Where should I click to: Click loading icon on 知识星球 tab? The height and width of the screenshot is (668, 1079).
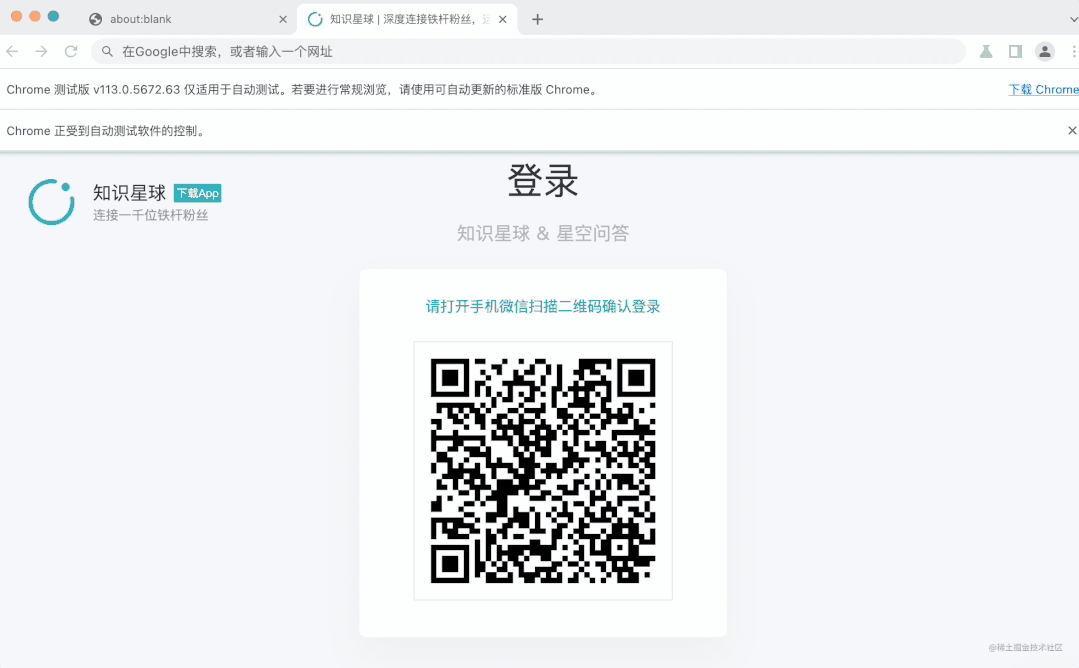click(x=315, y=19)
